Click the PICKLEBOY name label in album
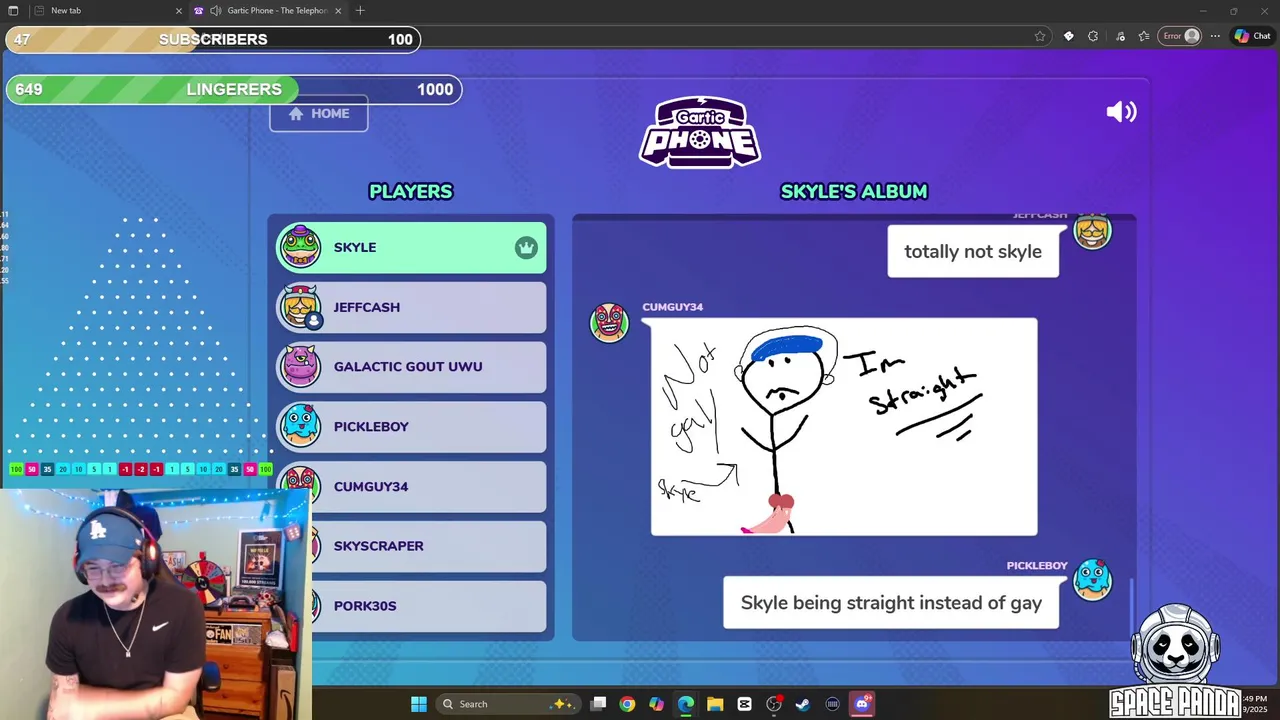Image resolution: width=1280 pixels, height=720 pixels. 1037,566
